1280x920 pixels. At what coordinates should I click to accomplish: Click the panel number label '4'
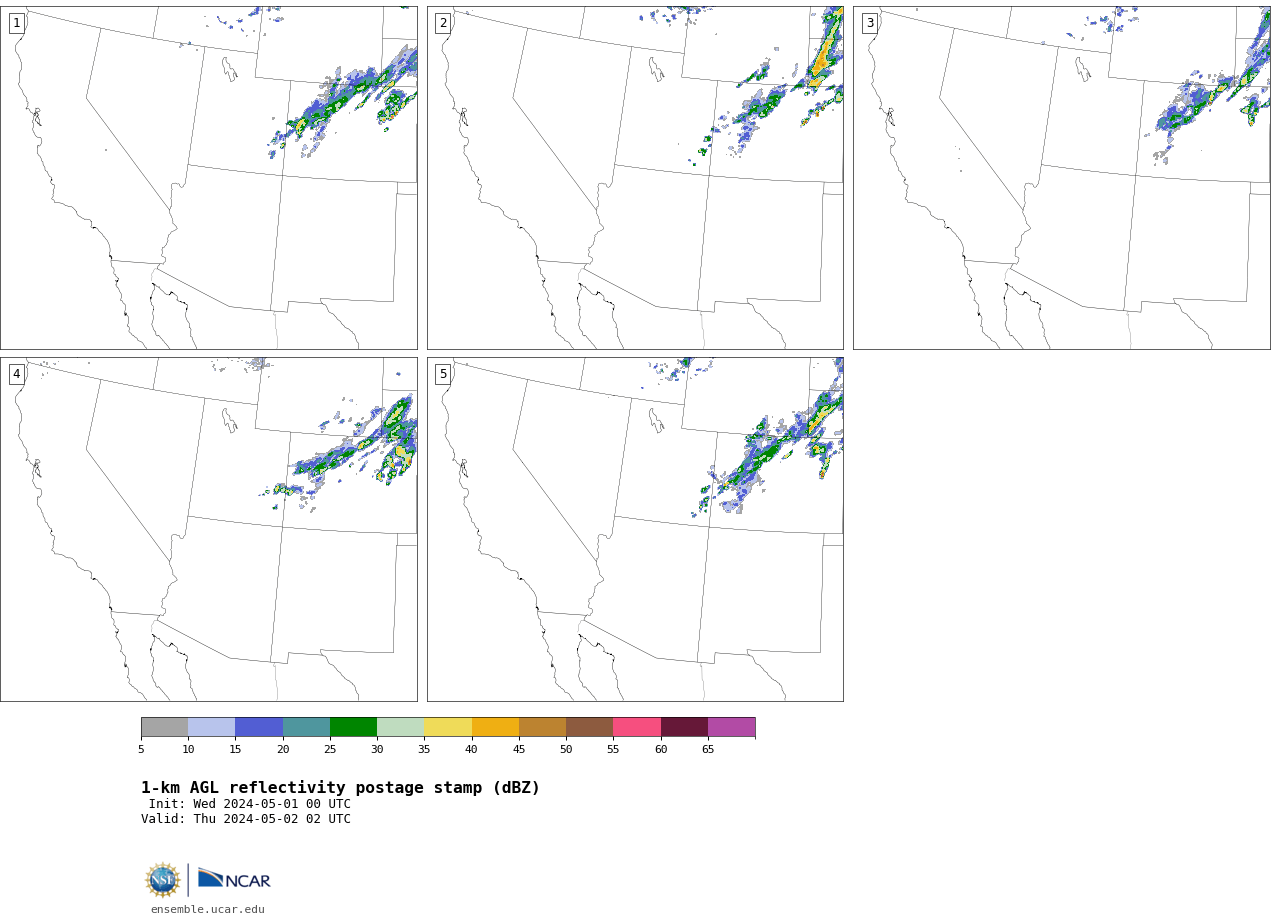pyautogui.click(x=17, y=374)
